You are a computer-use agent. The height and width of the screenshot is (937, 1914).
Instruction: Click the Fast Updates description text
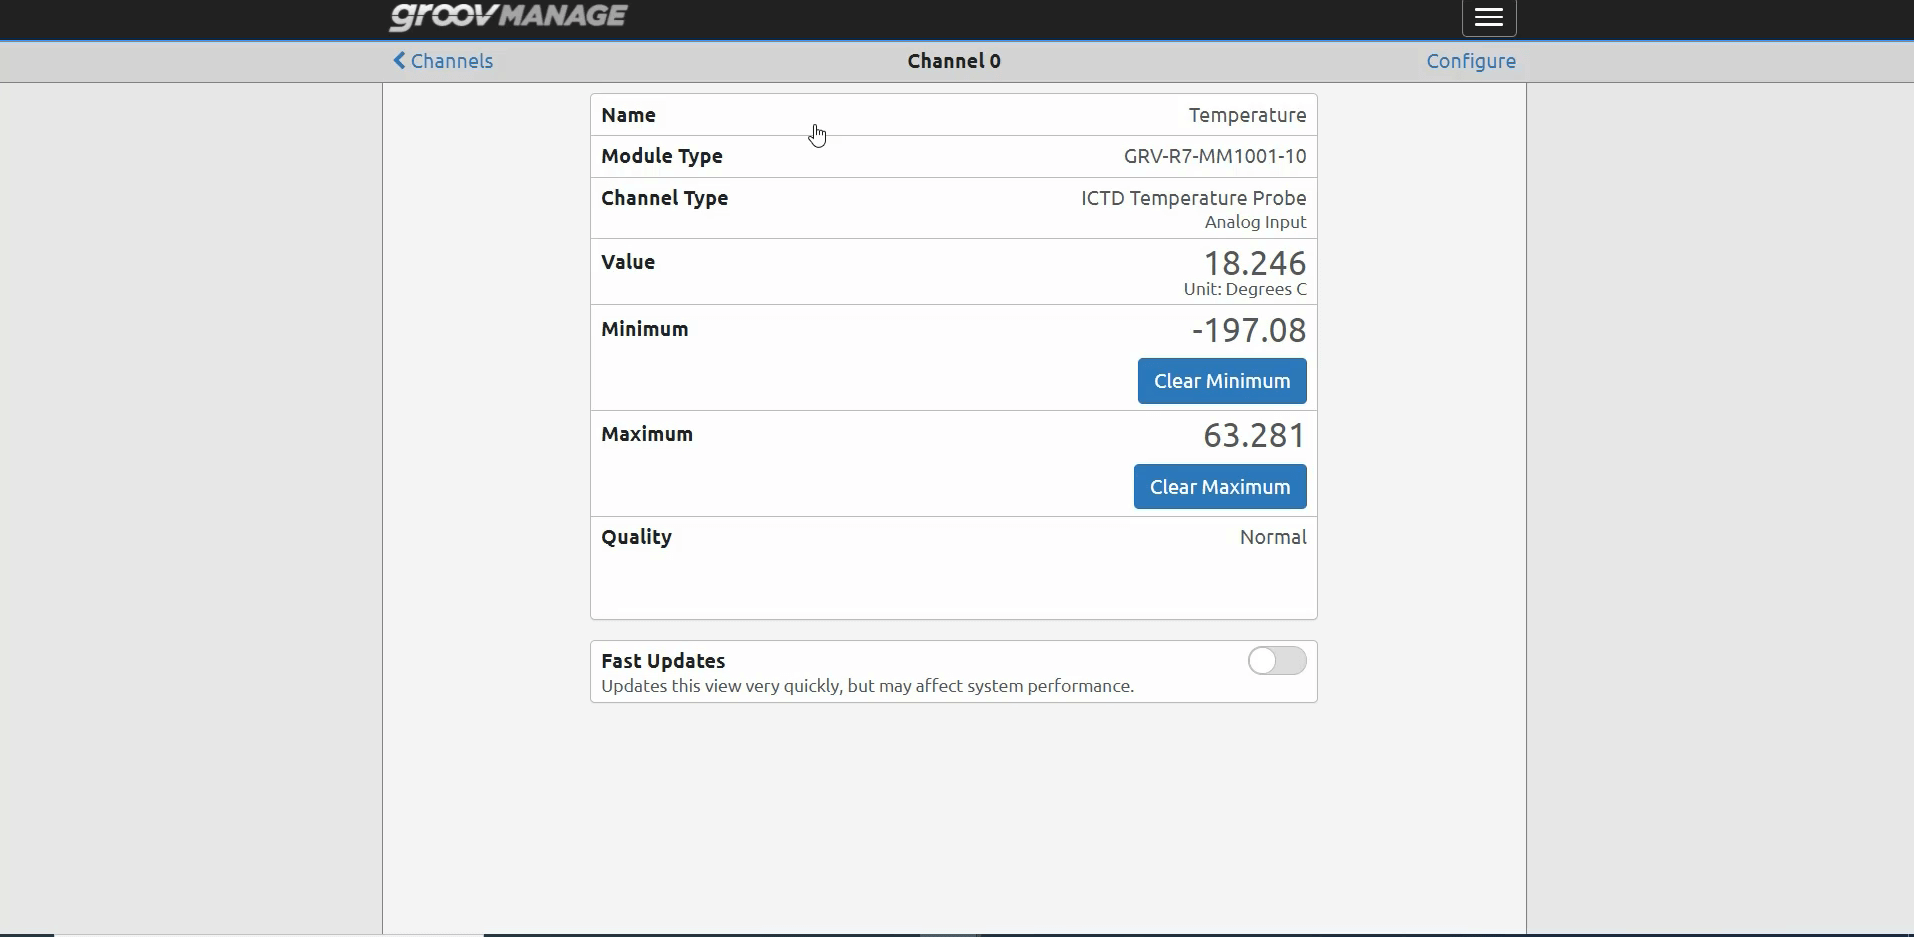[x=868, y=687]
